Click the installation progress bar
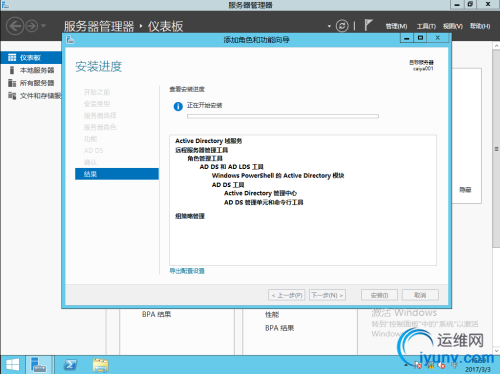The image size is (500, 374). pyautogui.click(x=283, y=116)
